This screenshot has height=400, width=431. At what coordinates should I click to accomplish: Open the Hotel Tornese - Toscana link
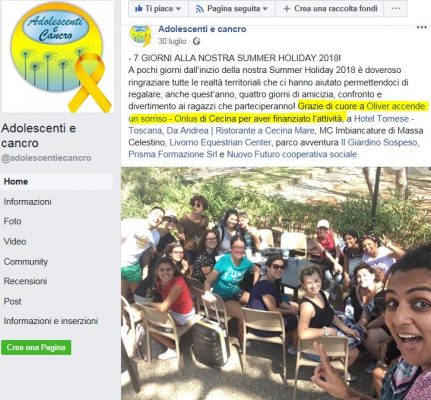pyautogui.click(x=271, y=124)
